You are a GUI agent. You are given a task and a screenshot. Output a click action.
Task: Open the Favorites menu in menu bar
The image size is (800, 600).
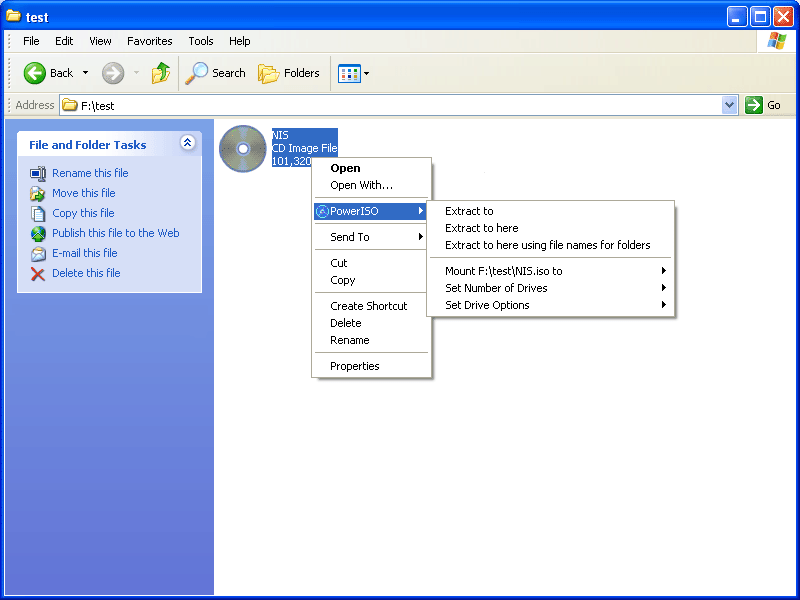[149, 41]
